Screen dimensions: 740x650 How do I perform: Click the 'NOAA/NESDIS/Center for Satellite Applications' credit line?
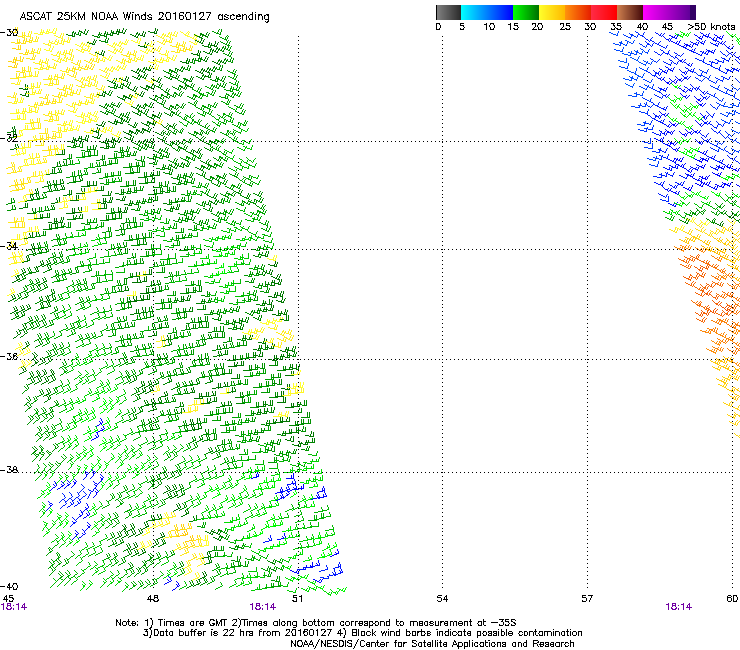pyautogui.click(x=432, y=644)
